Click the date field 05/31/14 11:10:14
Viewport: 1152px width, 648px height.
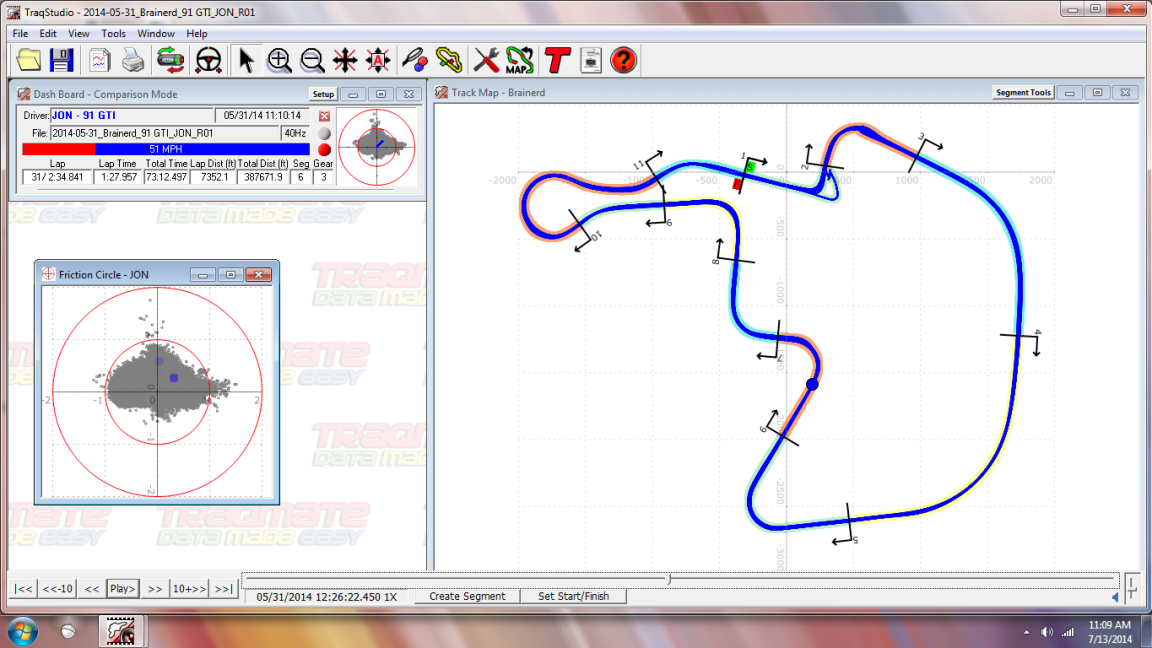[x=262, y=115]
